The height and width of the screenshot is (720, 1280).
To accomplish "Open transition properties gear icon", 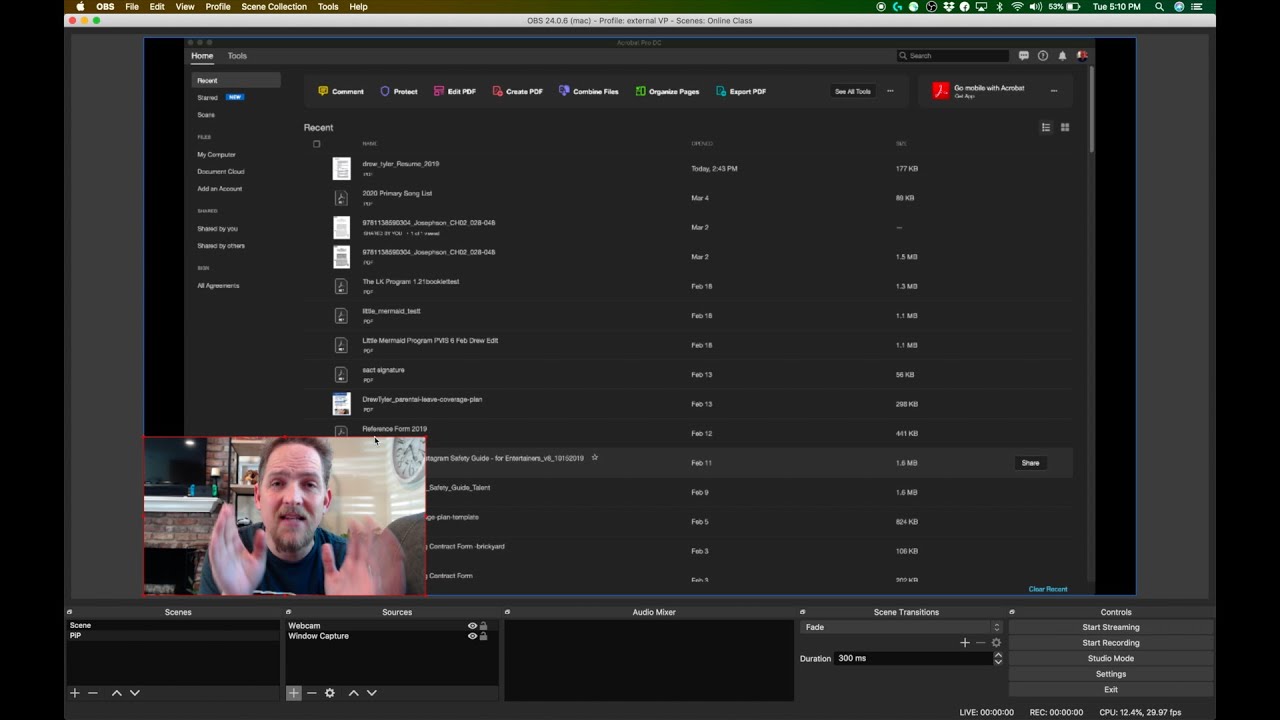I will 996,643.
